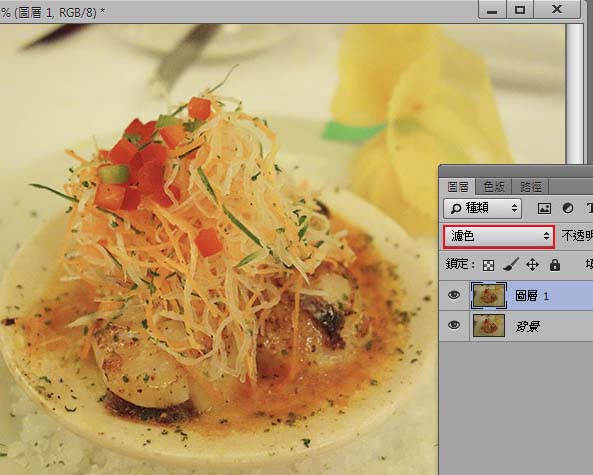This screenshot has width=593, height=475.
Task: Click the vertical scrollbar of the image window
Action: pyautogui.click(x=574, y=94)
